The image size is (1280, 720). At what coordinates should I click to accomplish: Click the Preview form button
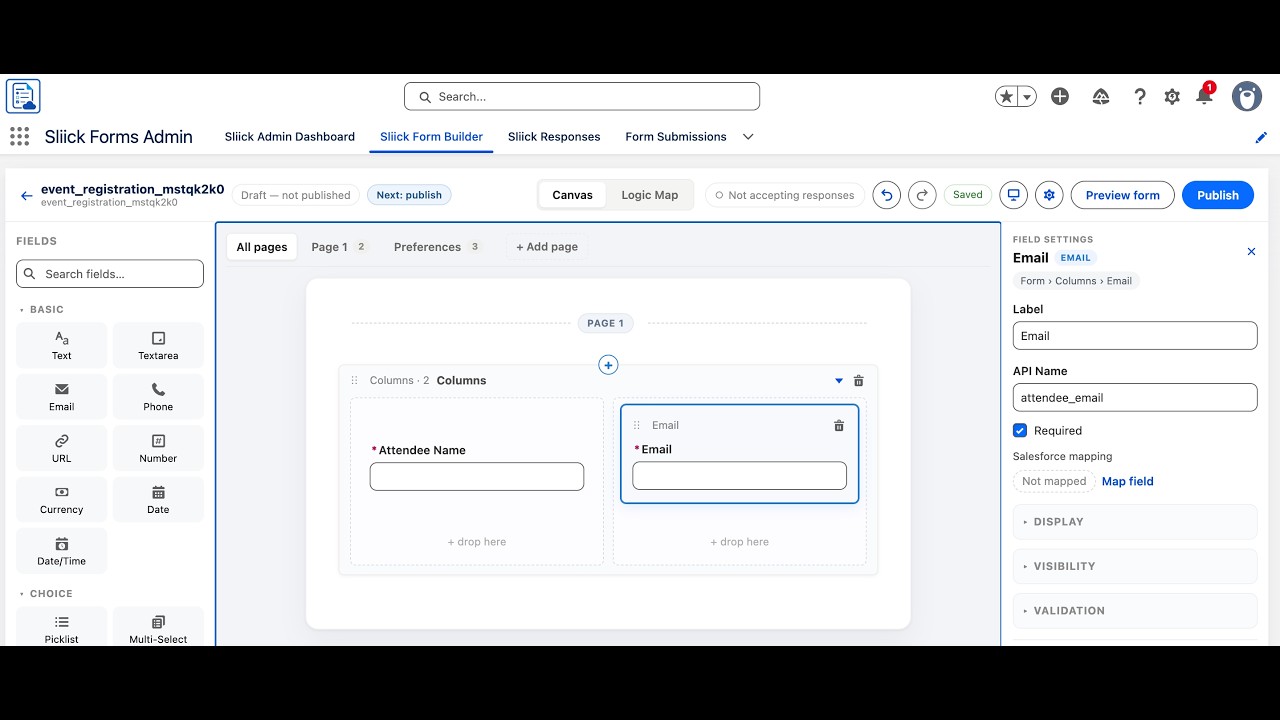(1123, 195)
